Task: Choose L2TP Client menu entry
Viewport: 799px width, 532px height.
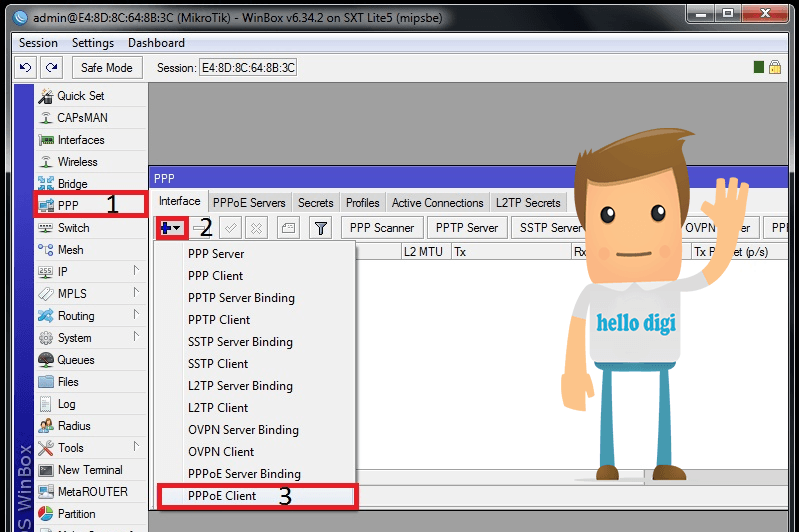Action: click(x=255, y=408)
